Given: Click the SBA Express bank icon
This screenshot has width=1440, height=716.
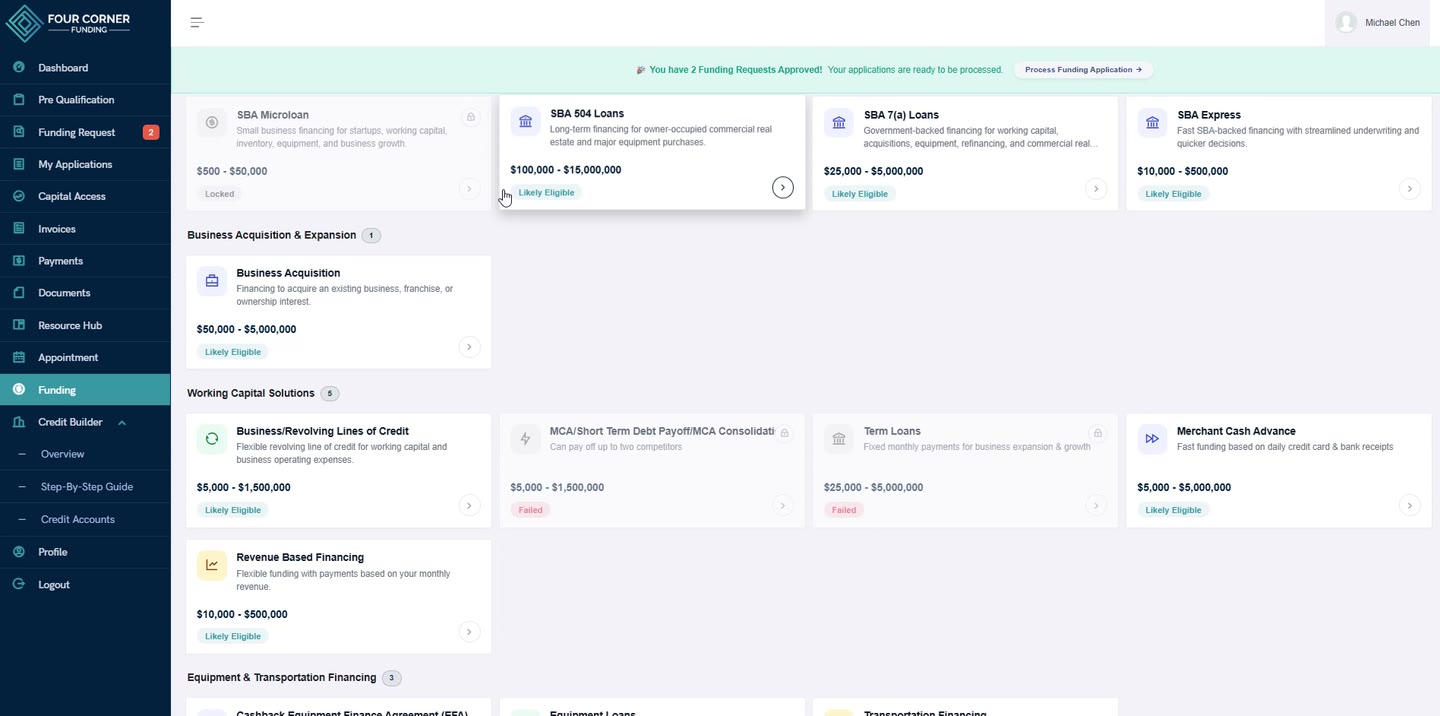Looking at the screenshot, I should tap(1152, 123).
